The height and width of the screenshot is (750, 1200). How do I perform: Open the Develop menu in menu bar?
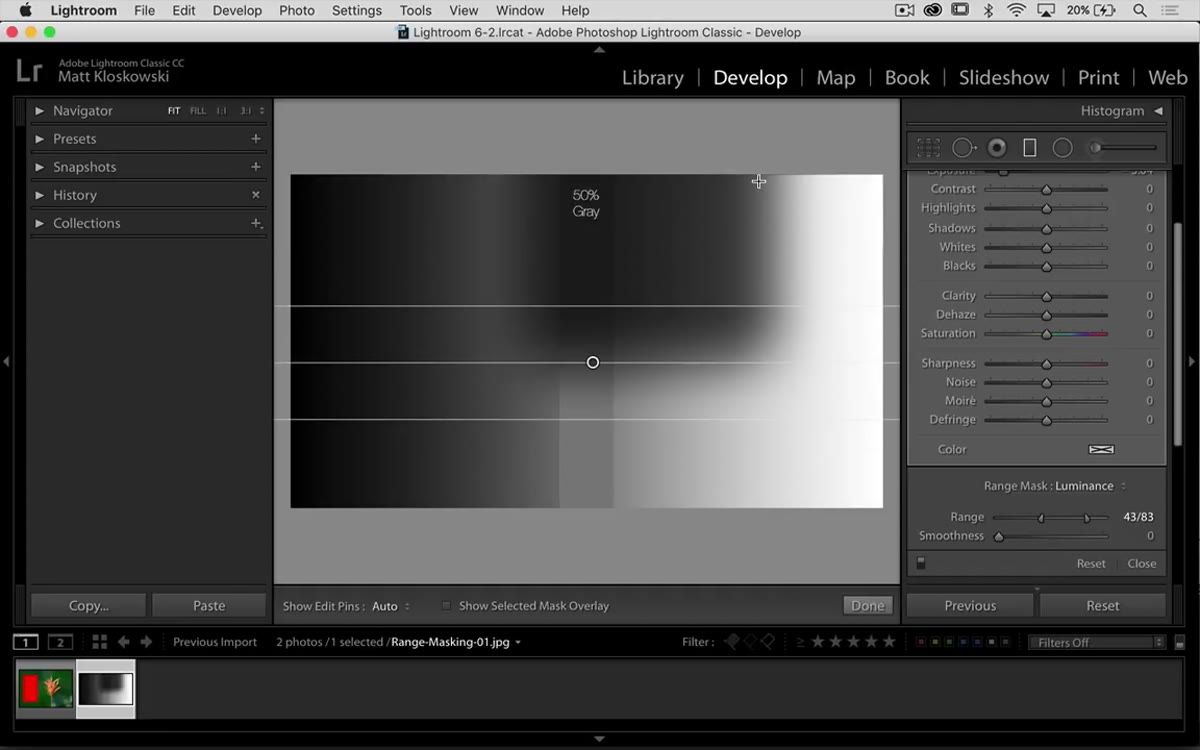pos(237,11)
